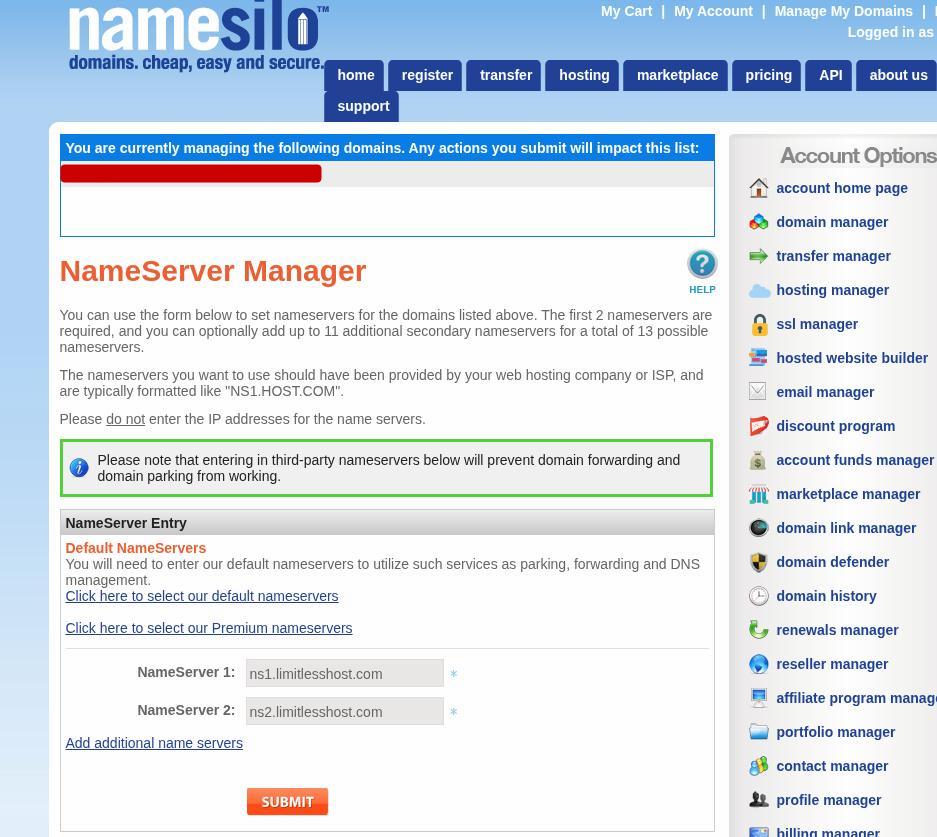Open the API tab
The height and width of the screenshot is (837, 937).
829,75
